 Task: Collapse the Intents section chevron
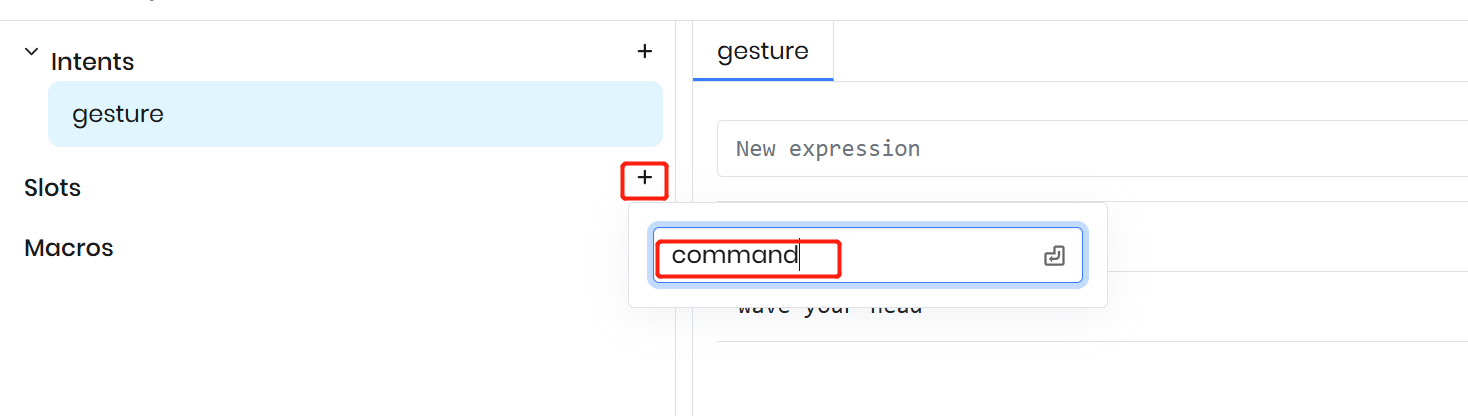(x=31, y=51)
